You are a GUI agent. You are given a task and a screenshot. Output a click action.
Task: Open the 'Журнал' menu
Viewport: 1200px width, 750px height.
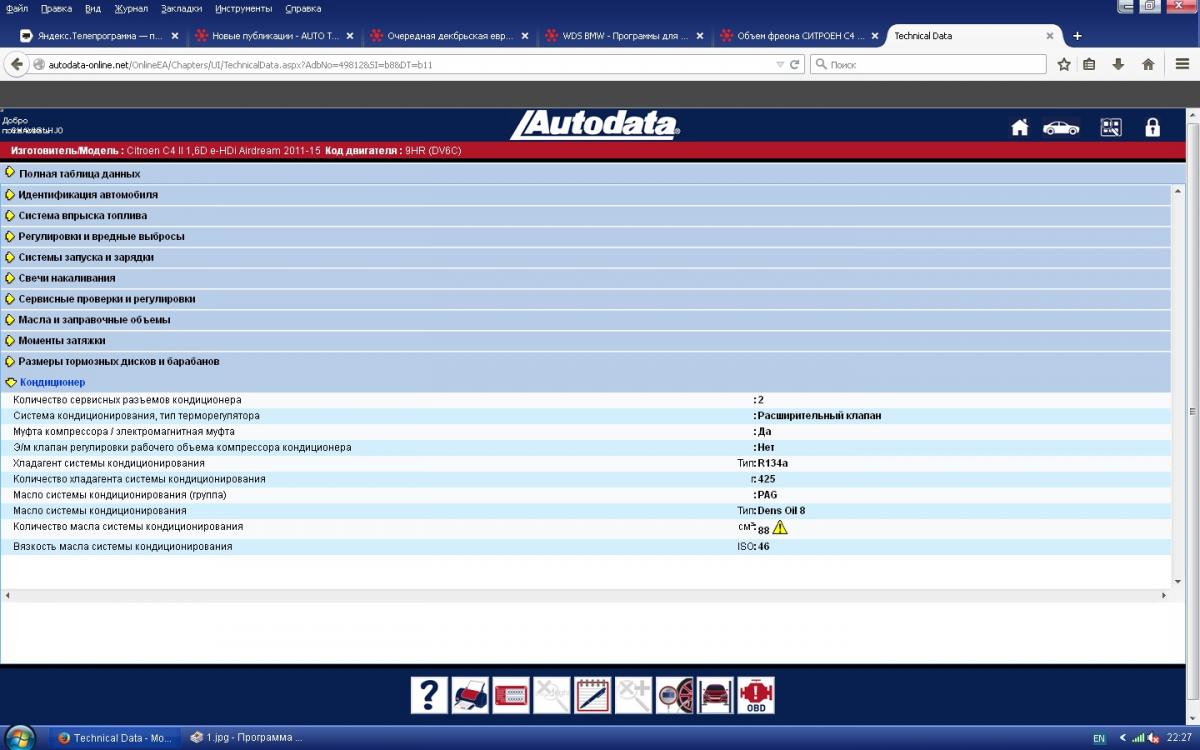click(x=131, y=8)
